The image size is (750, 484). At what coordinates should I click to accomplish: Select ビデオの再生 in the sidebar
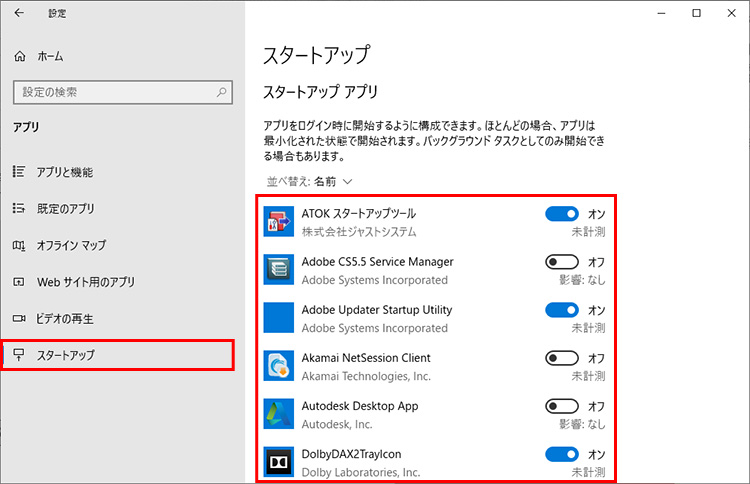point(64,319)
